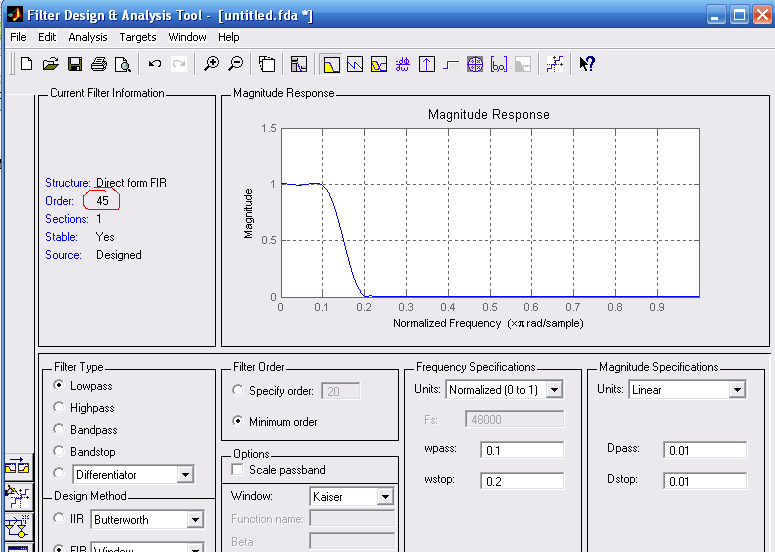Click the What's This help icon
Viewport: 775px width, 552px height.
click(587, 64)
